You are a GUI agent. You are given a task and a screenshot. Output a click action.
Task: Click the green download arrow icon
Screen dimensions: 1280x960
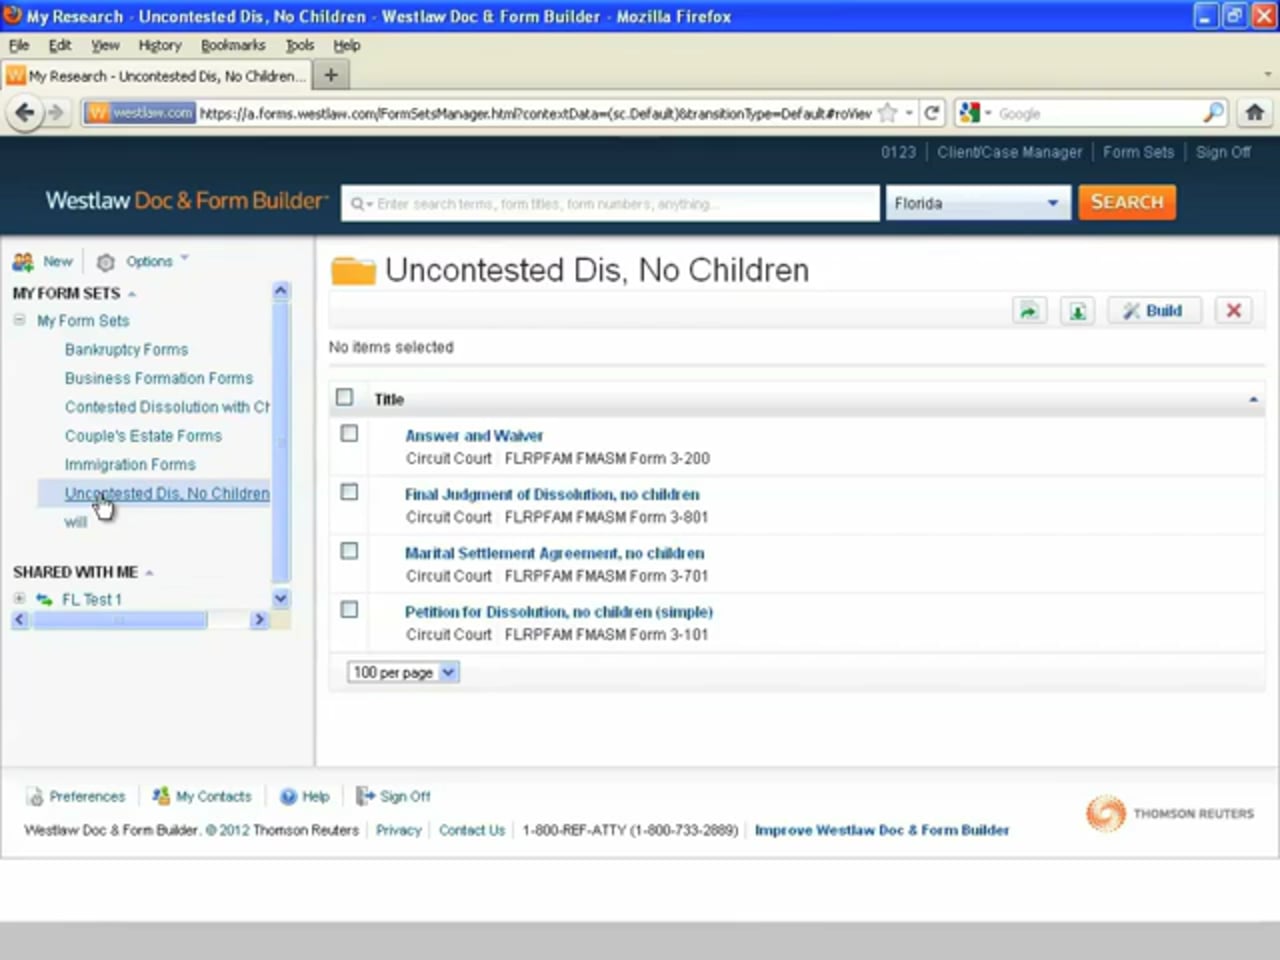[x=1077, y=311]
